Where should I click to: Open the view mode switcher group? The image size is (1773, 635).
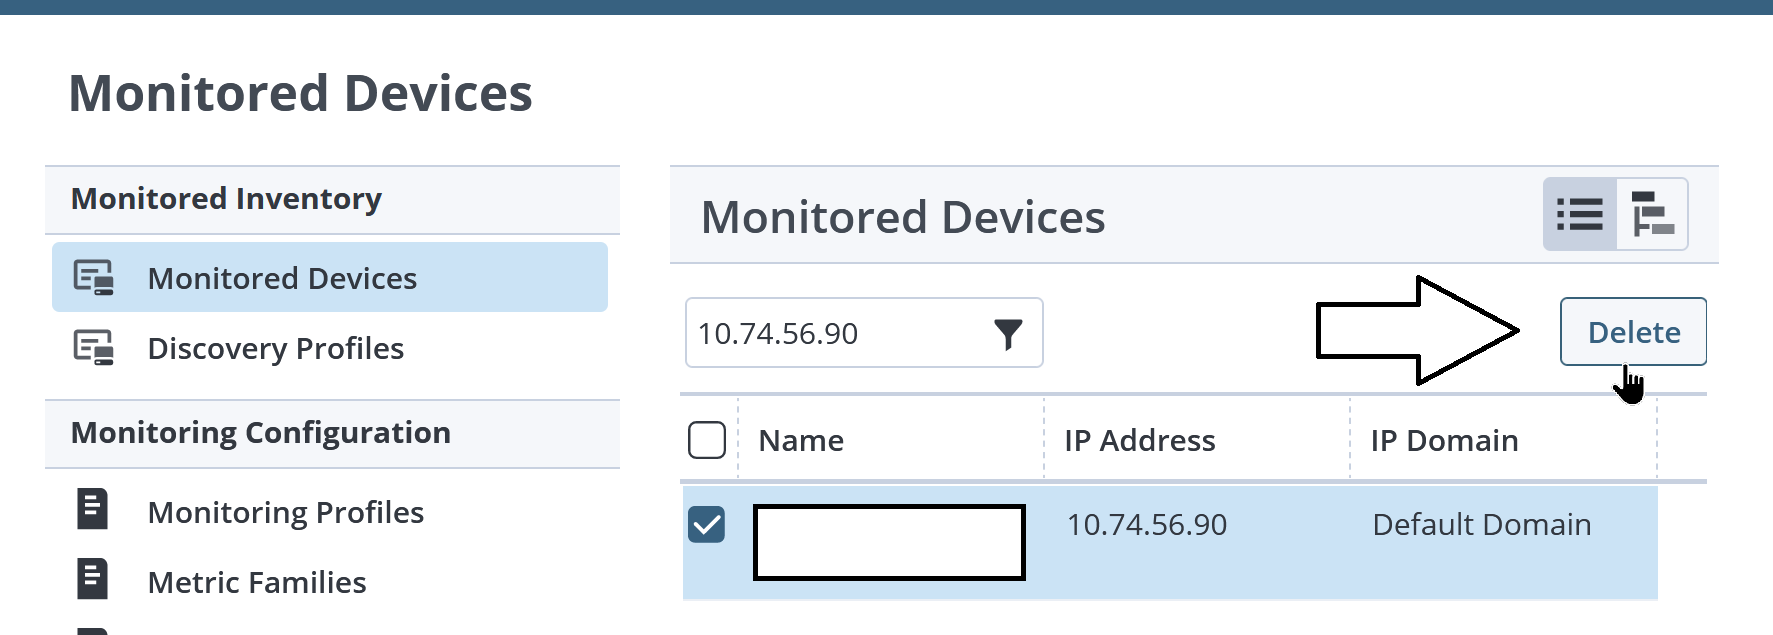(x=1615, y=214)
